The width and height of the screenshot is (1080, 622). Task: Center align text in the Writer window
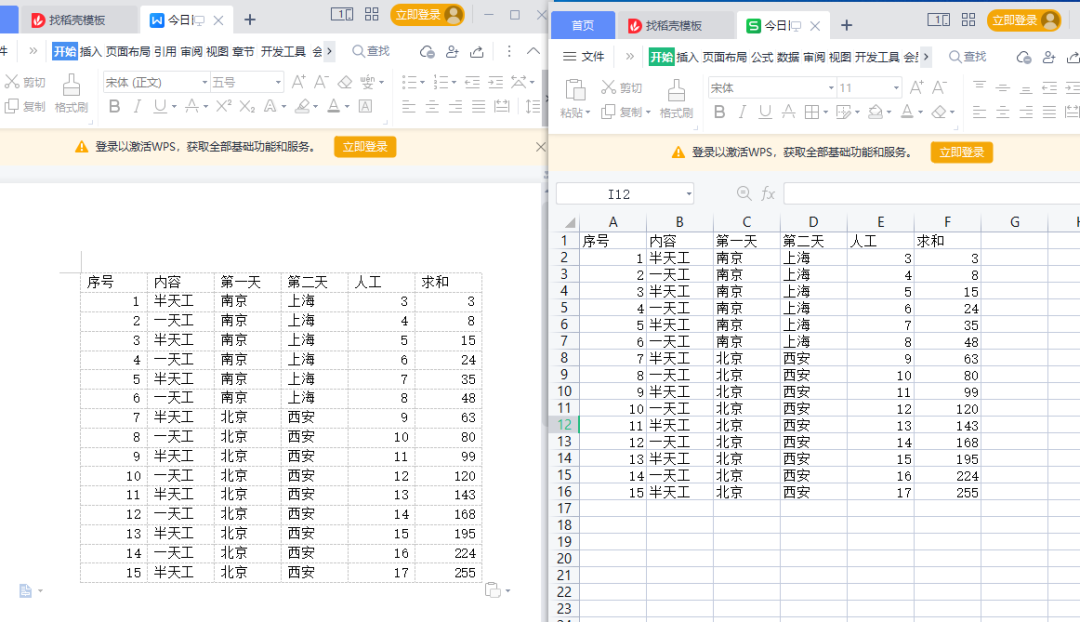coord(433,107)
